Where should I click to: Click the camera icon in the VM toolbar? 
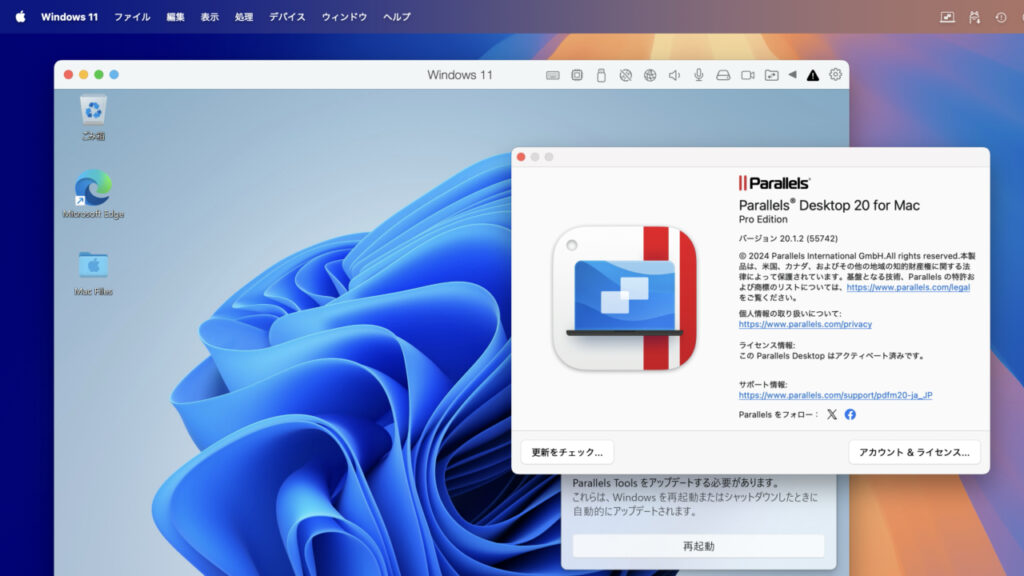[x=746, y=74]
